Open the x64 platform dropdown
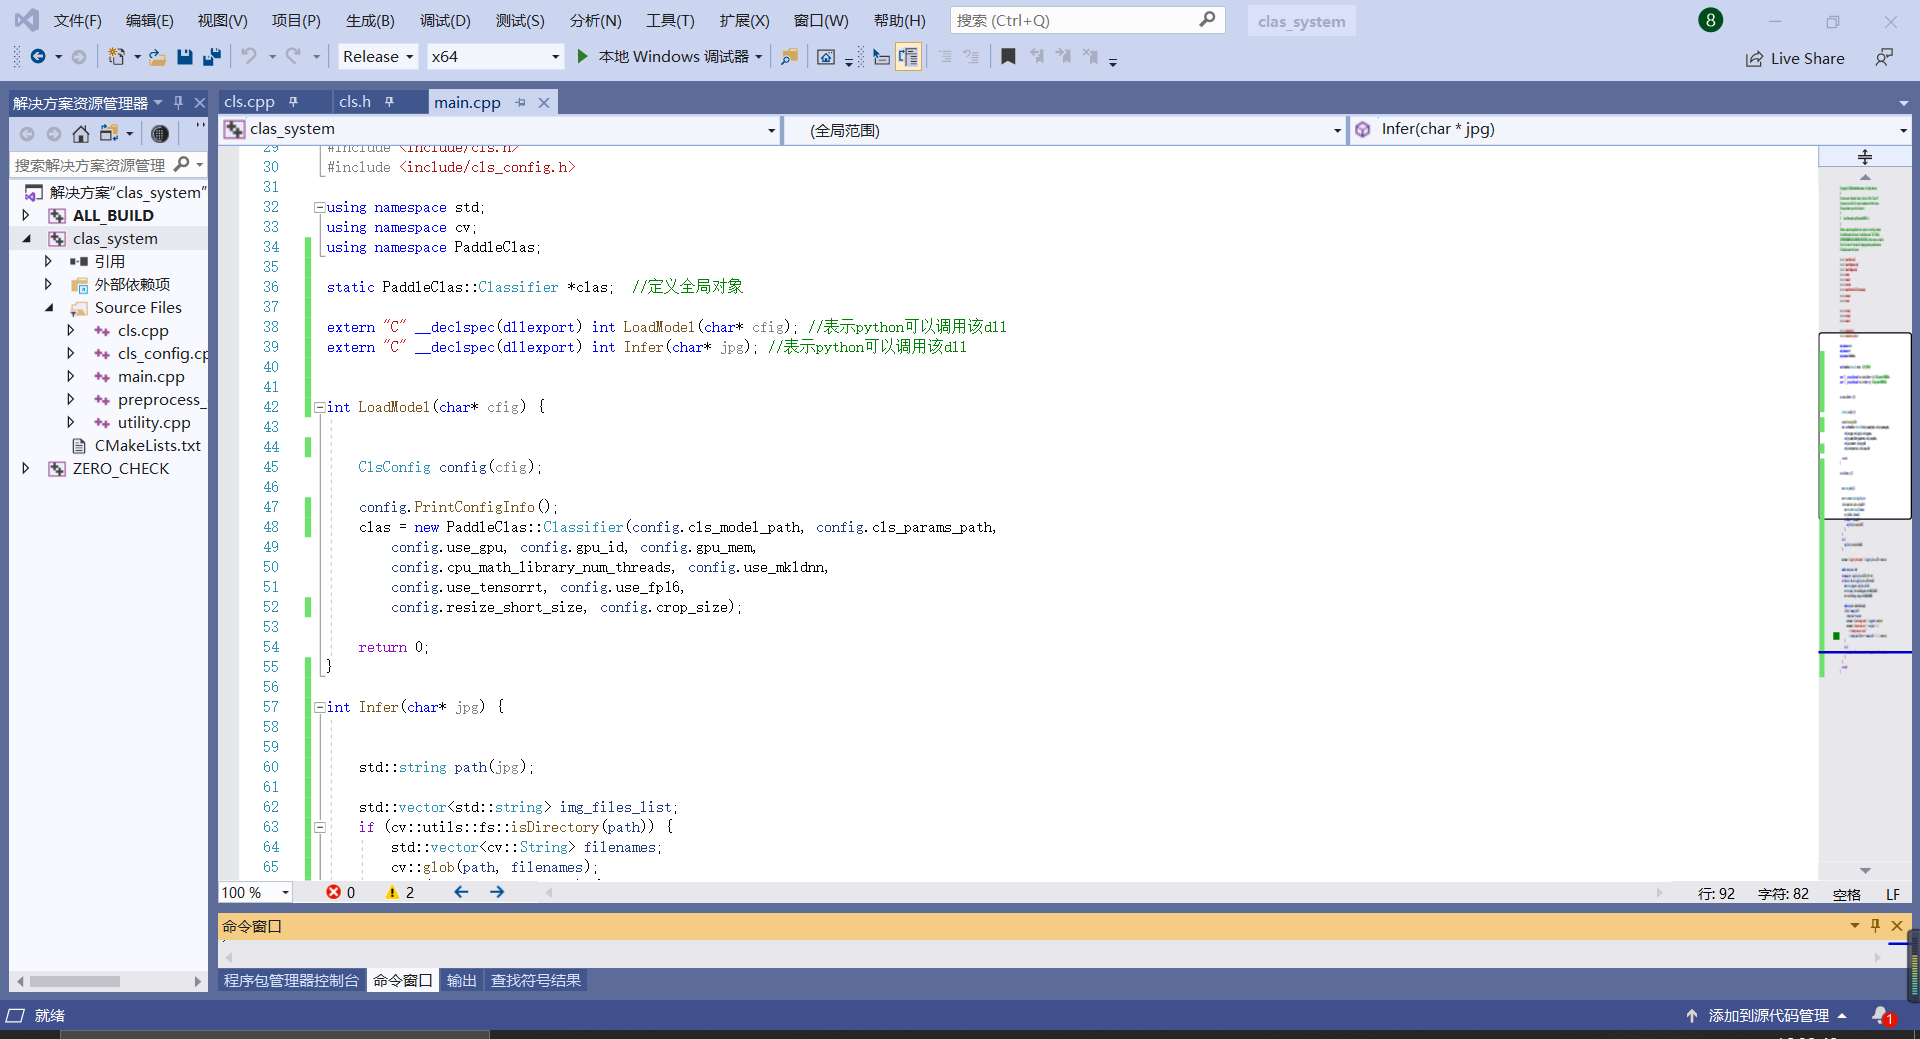This screenshot has width=1920, height=1039. [495, 56]
